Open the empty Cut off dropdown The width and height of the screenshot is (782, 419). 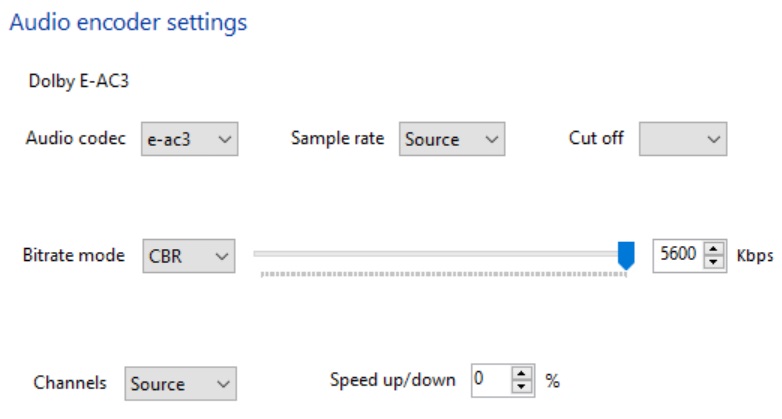[683, 140]
